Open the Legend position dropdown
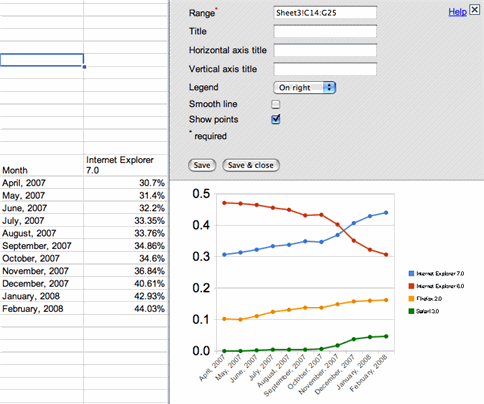The height and width of the screenshot is (404, 484). (x=305, y=88)
